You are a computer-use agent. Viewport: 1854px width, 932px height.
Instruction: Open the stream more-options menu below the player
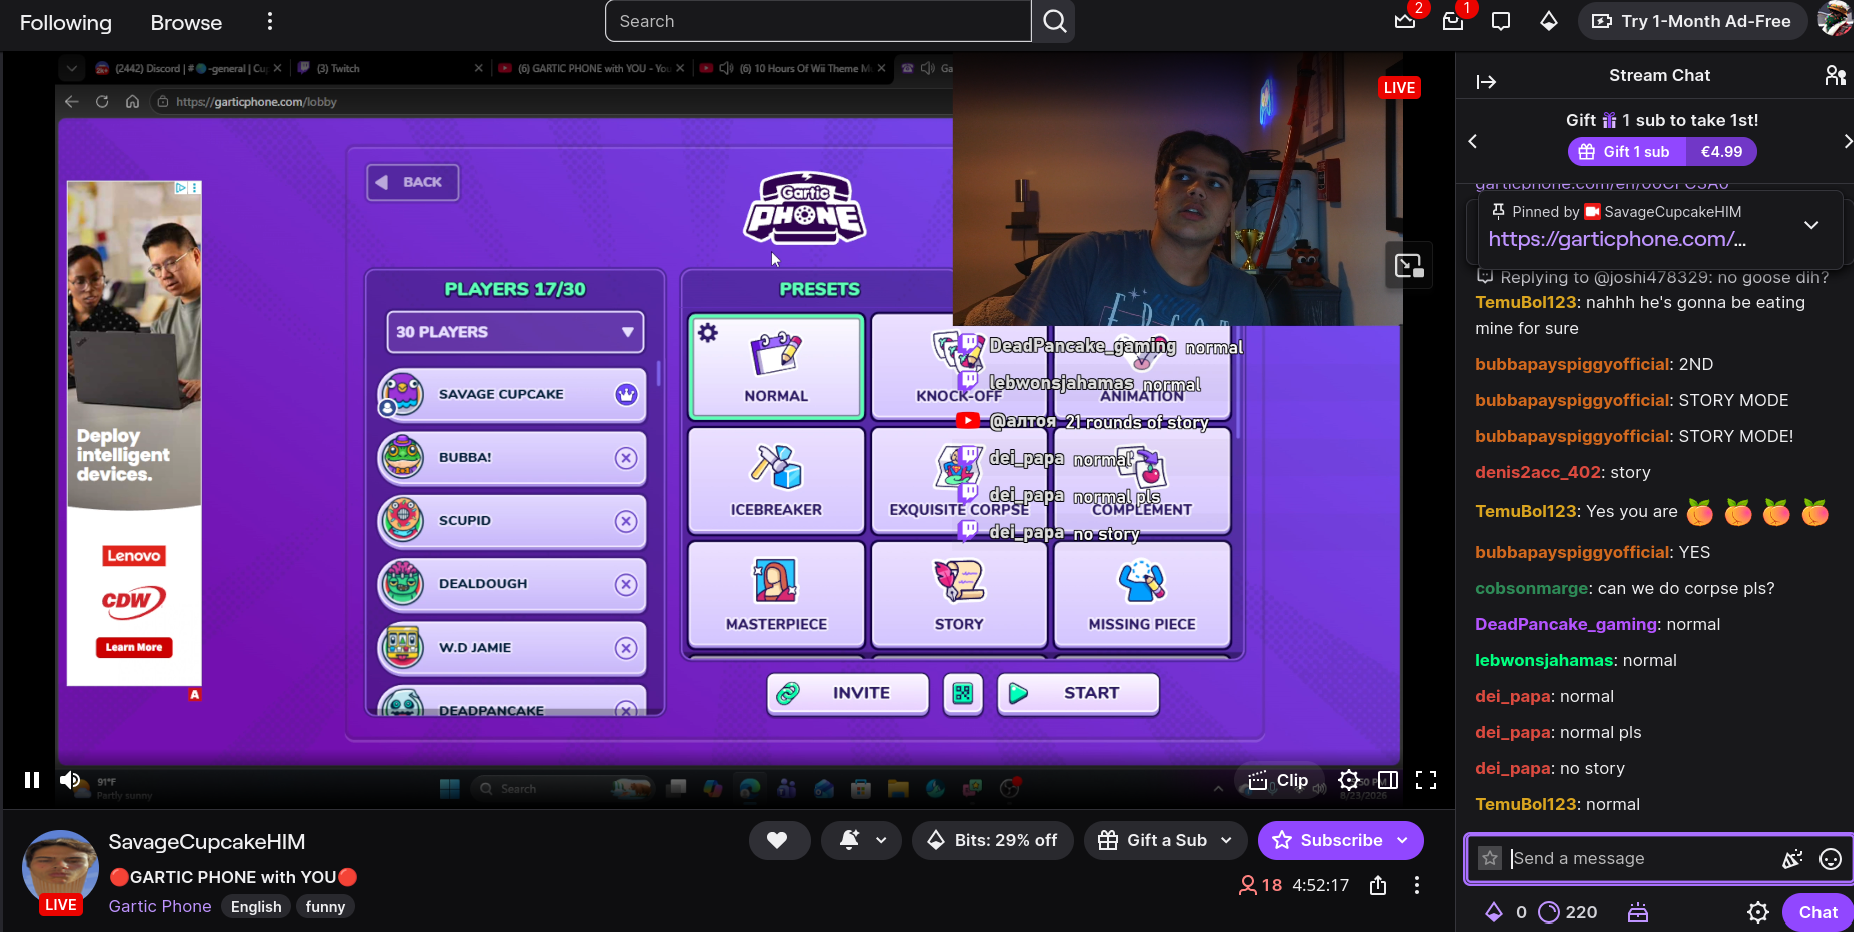pyautogui.click(x=1417, y=885)
